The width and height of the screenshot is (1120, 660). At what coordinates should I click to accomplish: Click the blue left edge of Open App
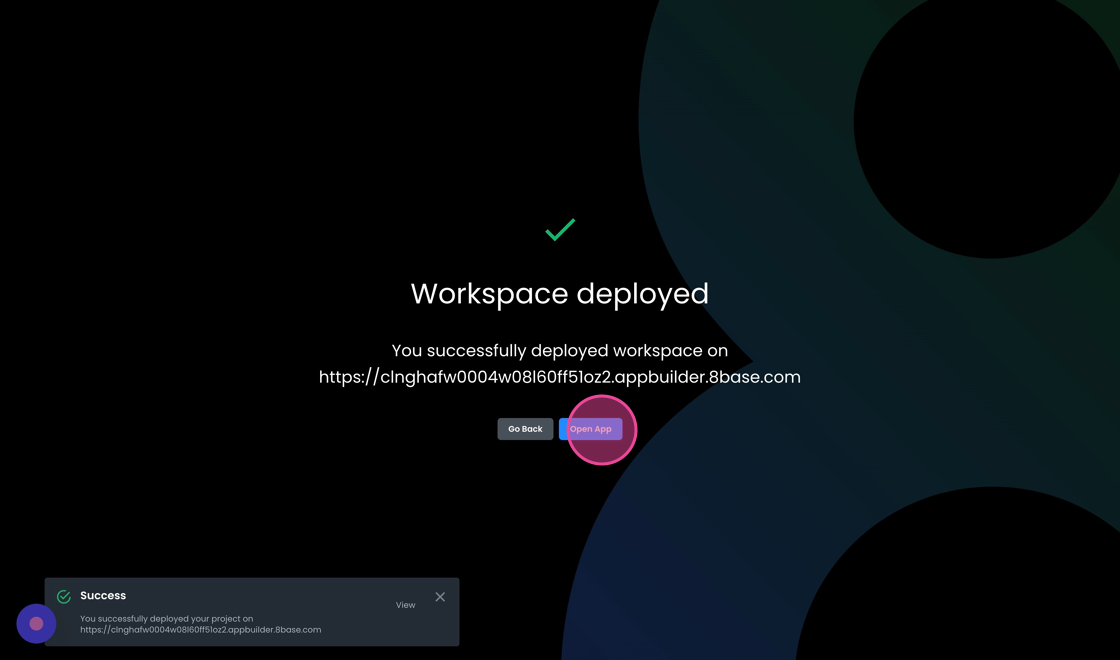(x=562, y=429)
